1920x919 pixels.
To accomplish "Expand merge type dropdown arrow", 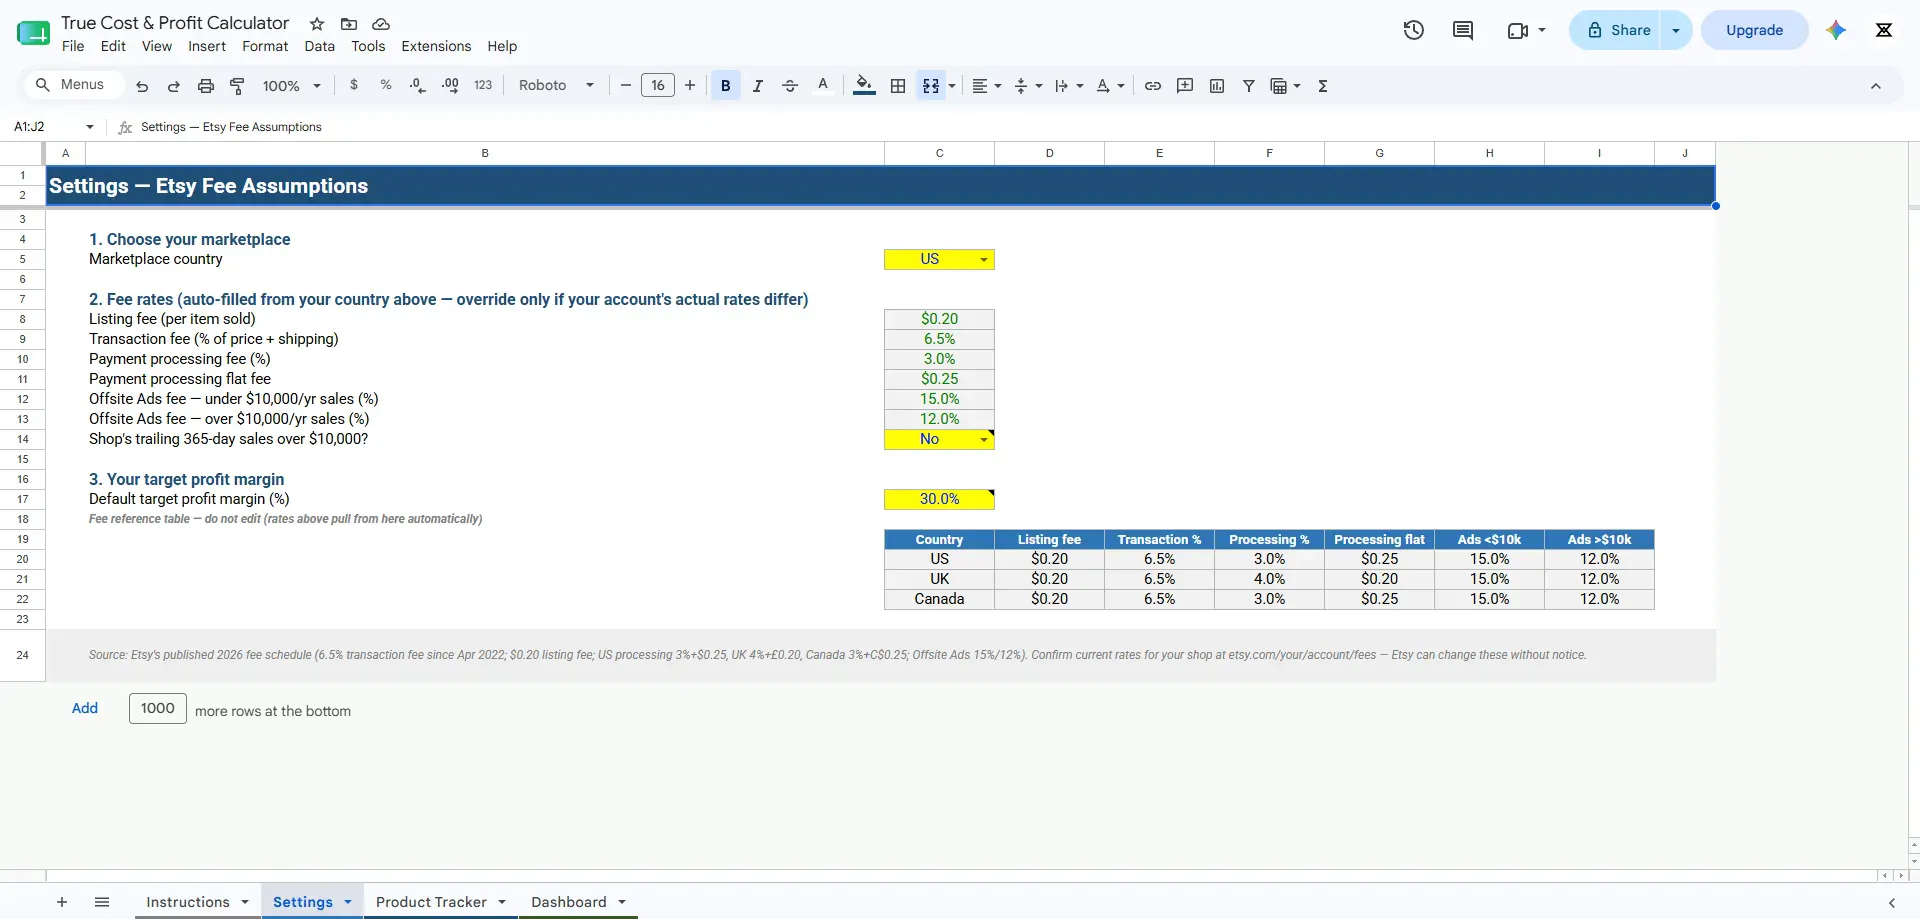I will pyautogui.click(x=952, y=86).
